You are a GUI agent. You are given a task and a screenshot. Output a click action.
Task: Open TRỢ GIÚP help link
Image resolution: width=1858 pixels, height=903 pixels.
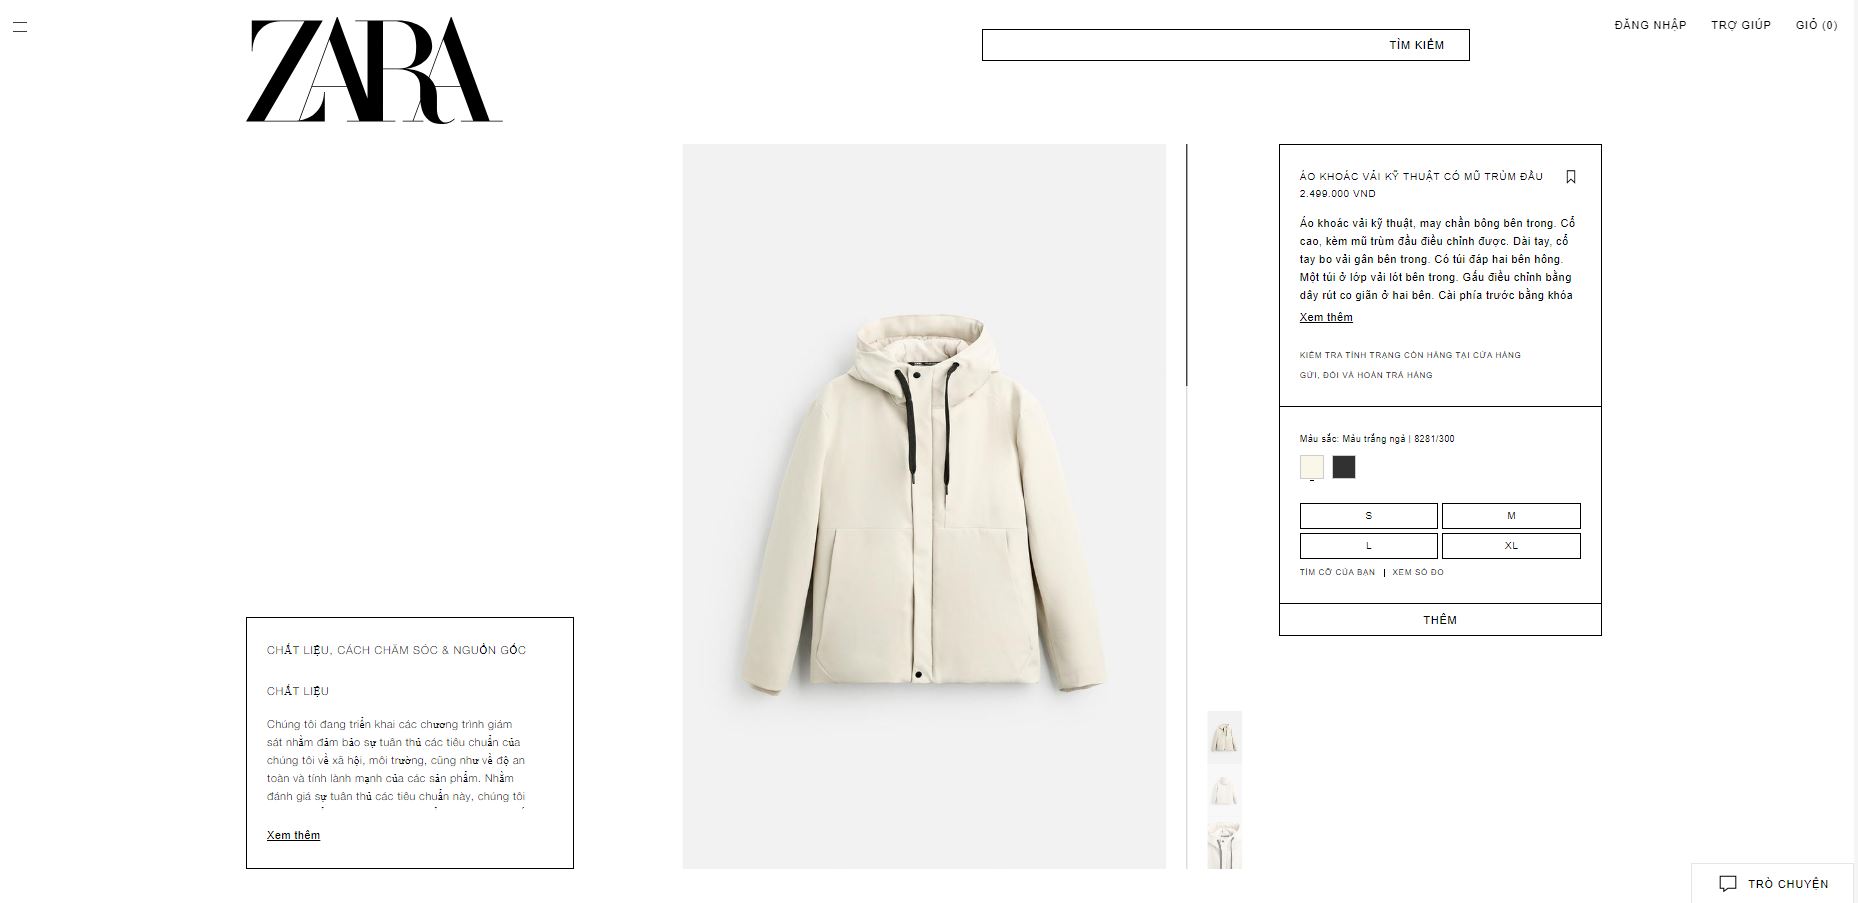pos(1741,25)
